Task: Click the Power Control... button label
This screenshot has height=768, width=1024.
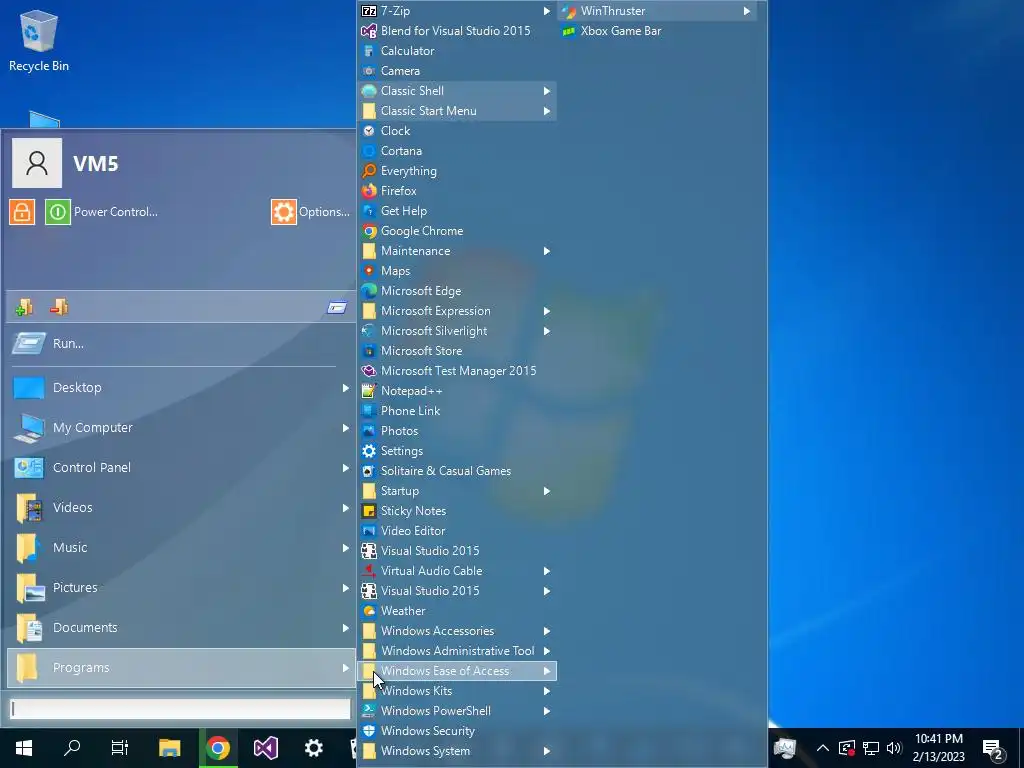Action: click(116, 212)
